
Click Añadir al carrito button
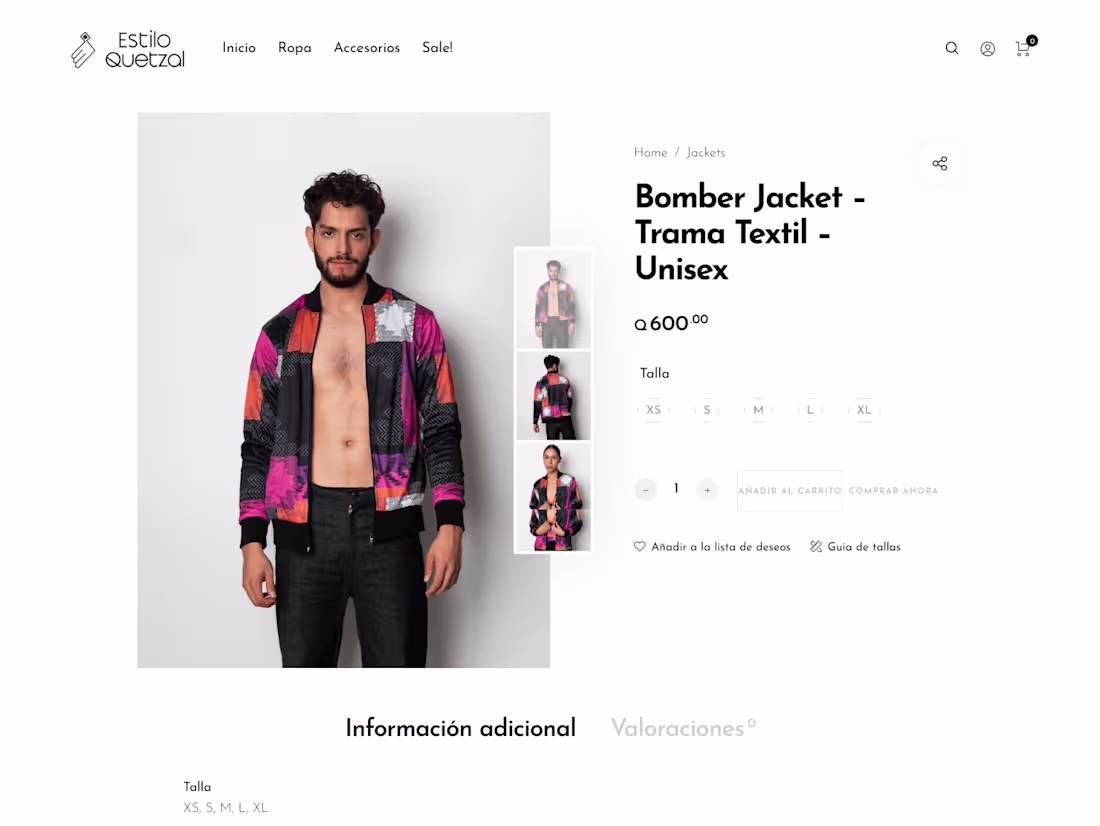[789, 491]
